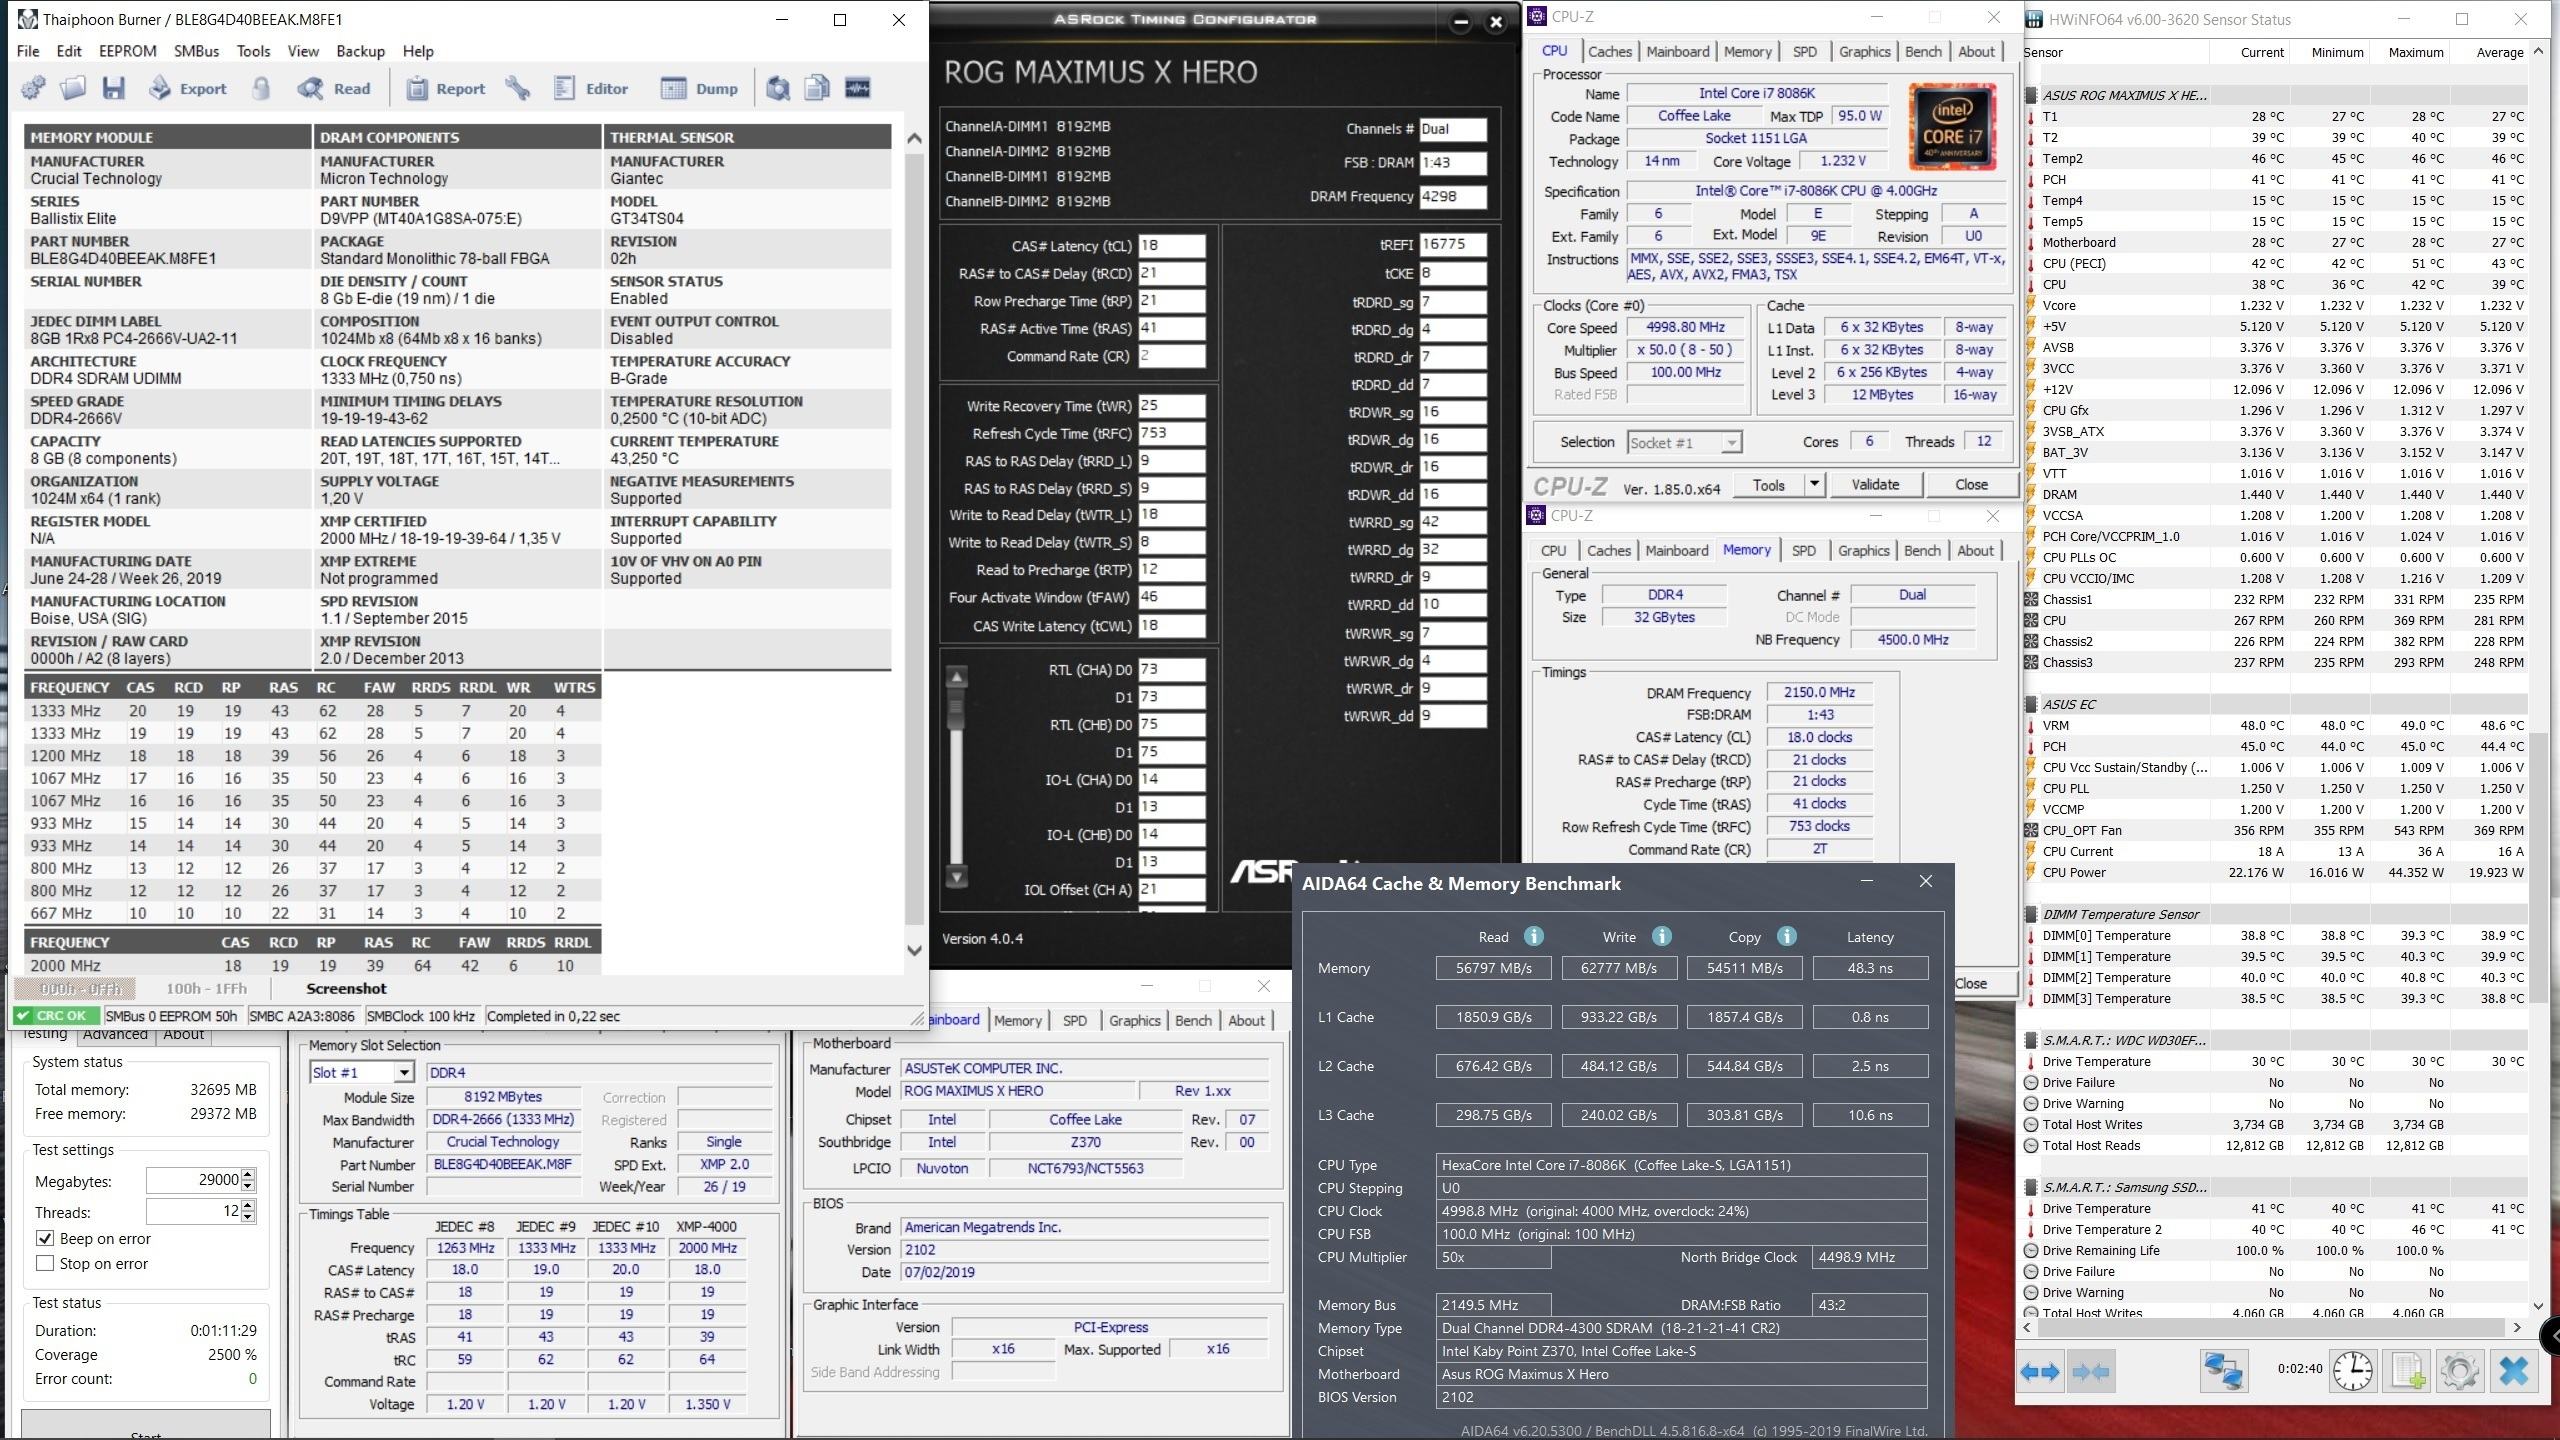Open the CPU-Z Tools dropdown arrow
2560x1440 pixels.
(x=1814, y=484)
